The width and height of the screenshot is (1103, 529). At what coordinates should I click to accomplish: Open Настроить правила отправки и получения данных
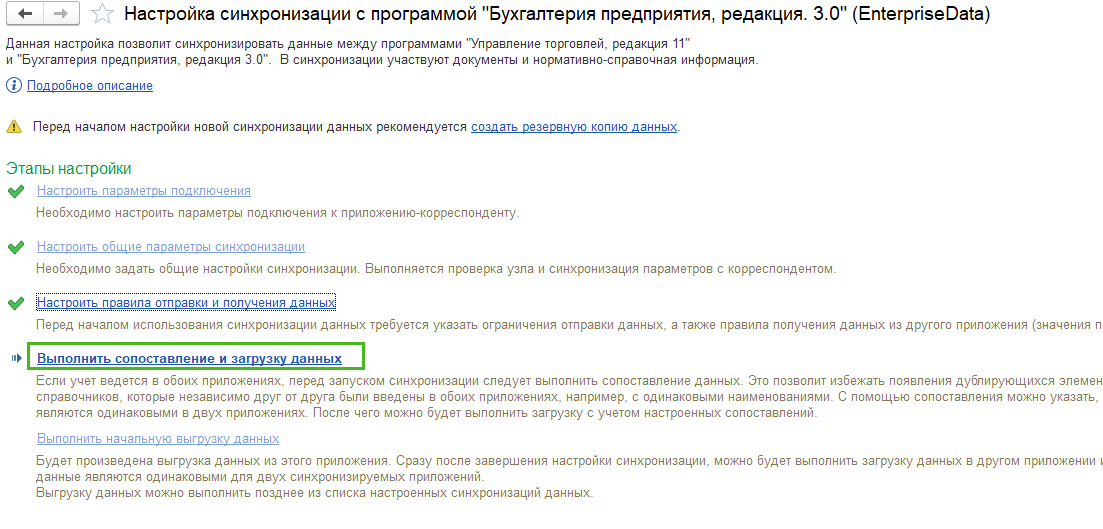[186, 302]
